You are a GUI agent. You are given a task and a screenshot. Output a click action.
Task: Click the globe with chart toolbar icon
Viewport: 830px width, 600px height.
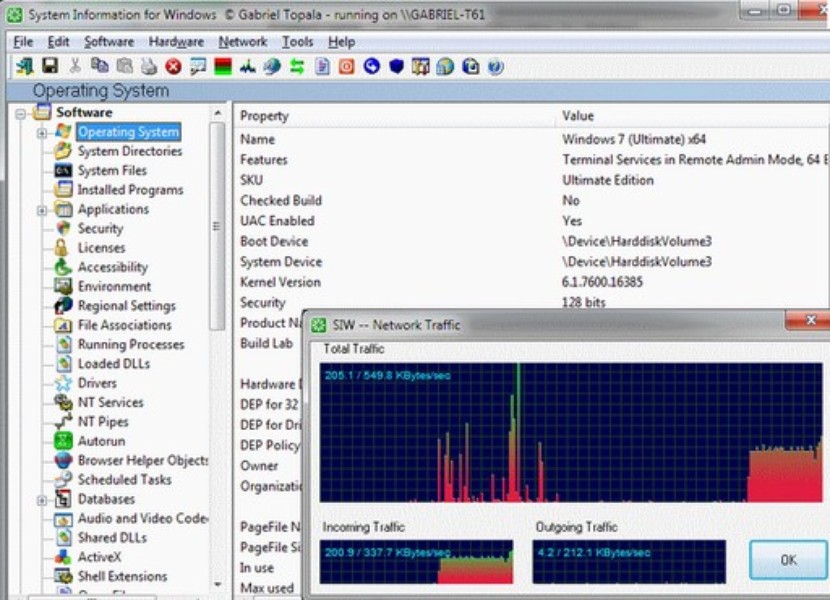445,67
